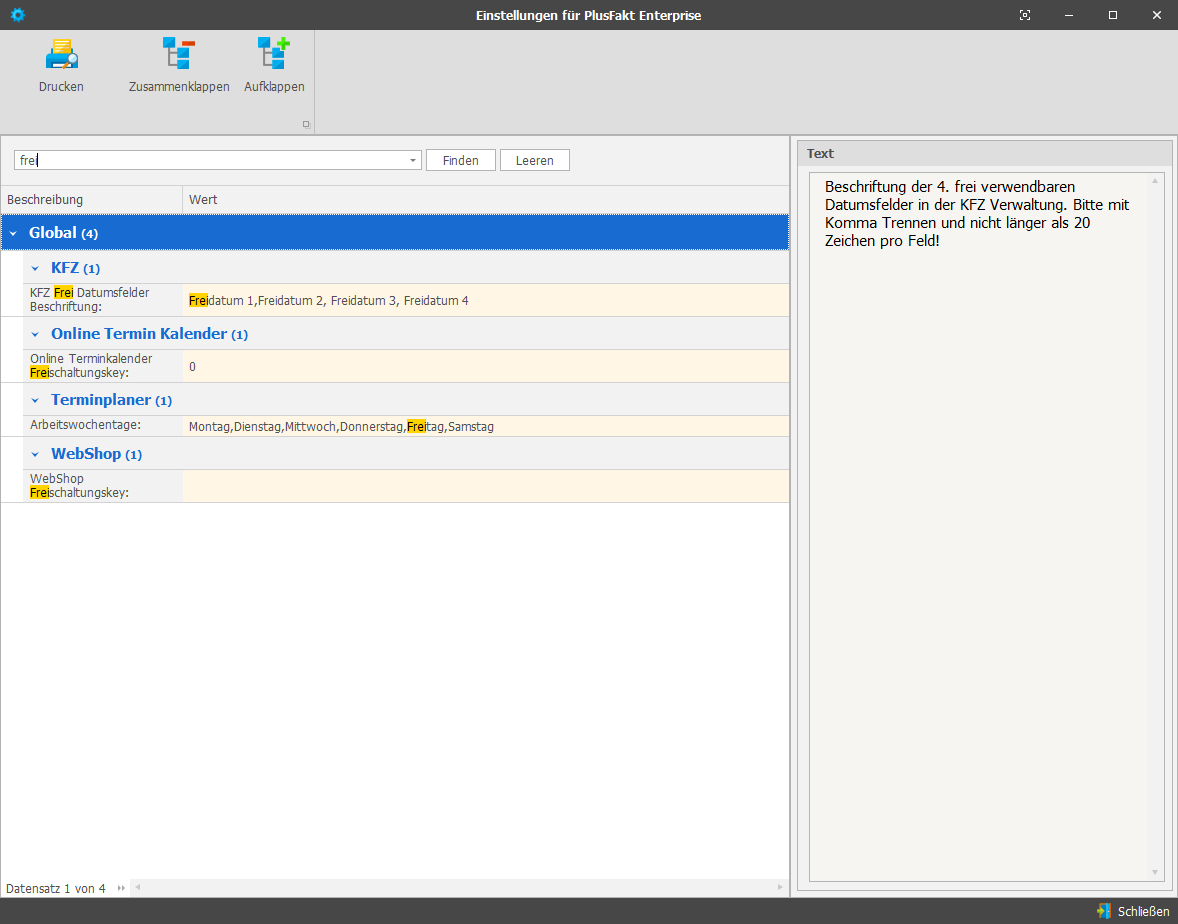Viewport: 1178px width, 924px height.
Task: Click the gear icon in title bar
Action: coord(18,15)
